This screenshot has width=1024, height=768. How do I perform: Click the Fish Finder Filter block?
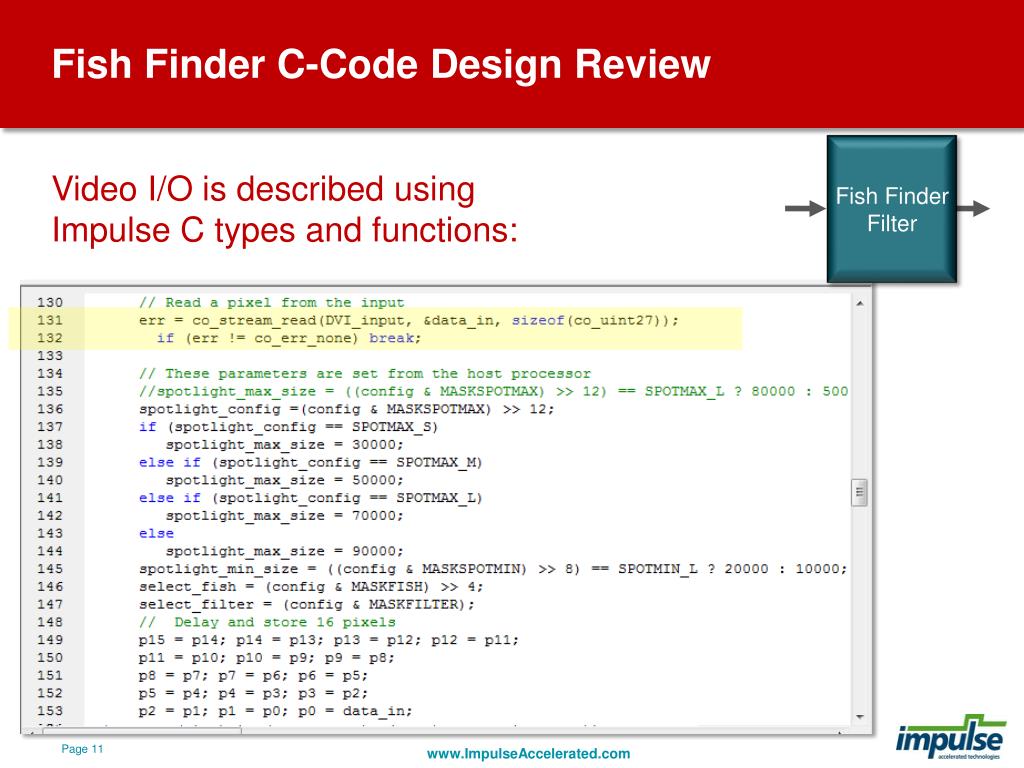tap(891, 209)
